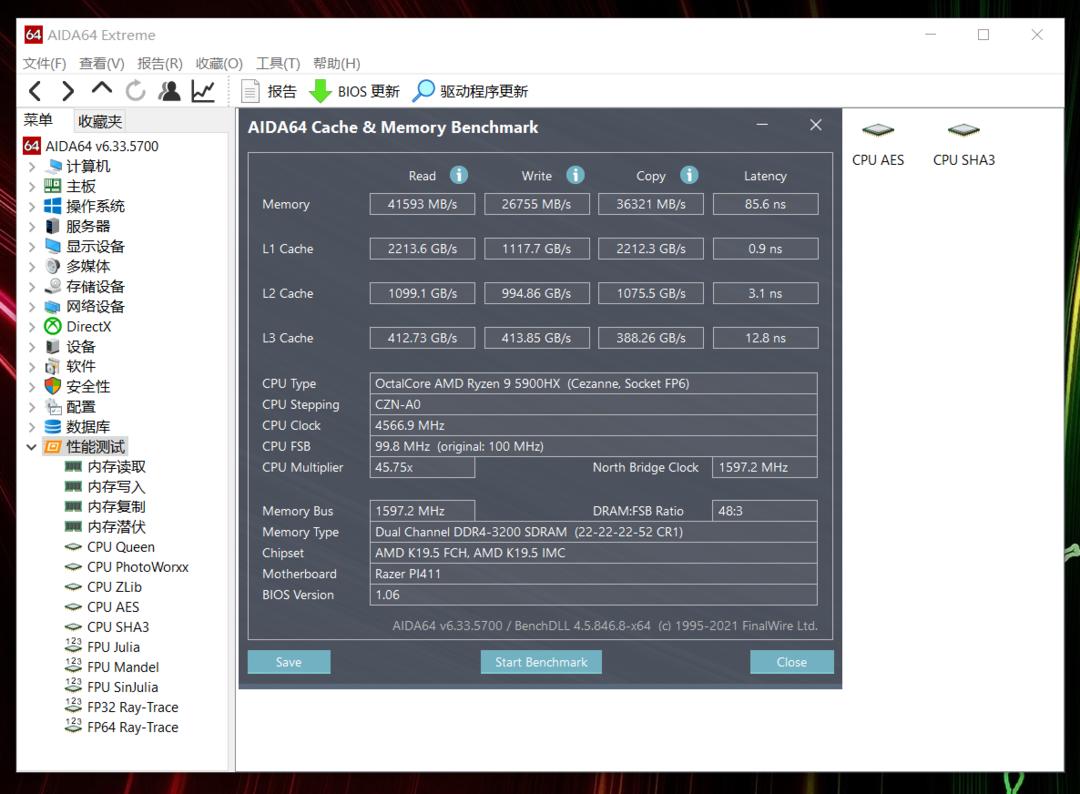Switch to 菜单 menu tab

click(x=38, y=120)
